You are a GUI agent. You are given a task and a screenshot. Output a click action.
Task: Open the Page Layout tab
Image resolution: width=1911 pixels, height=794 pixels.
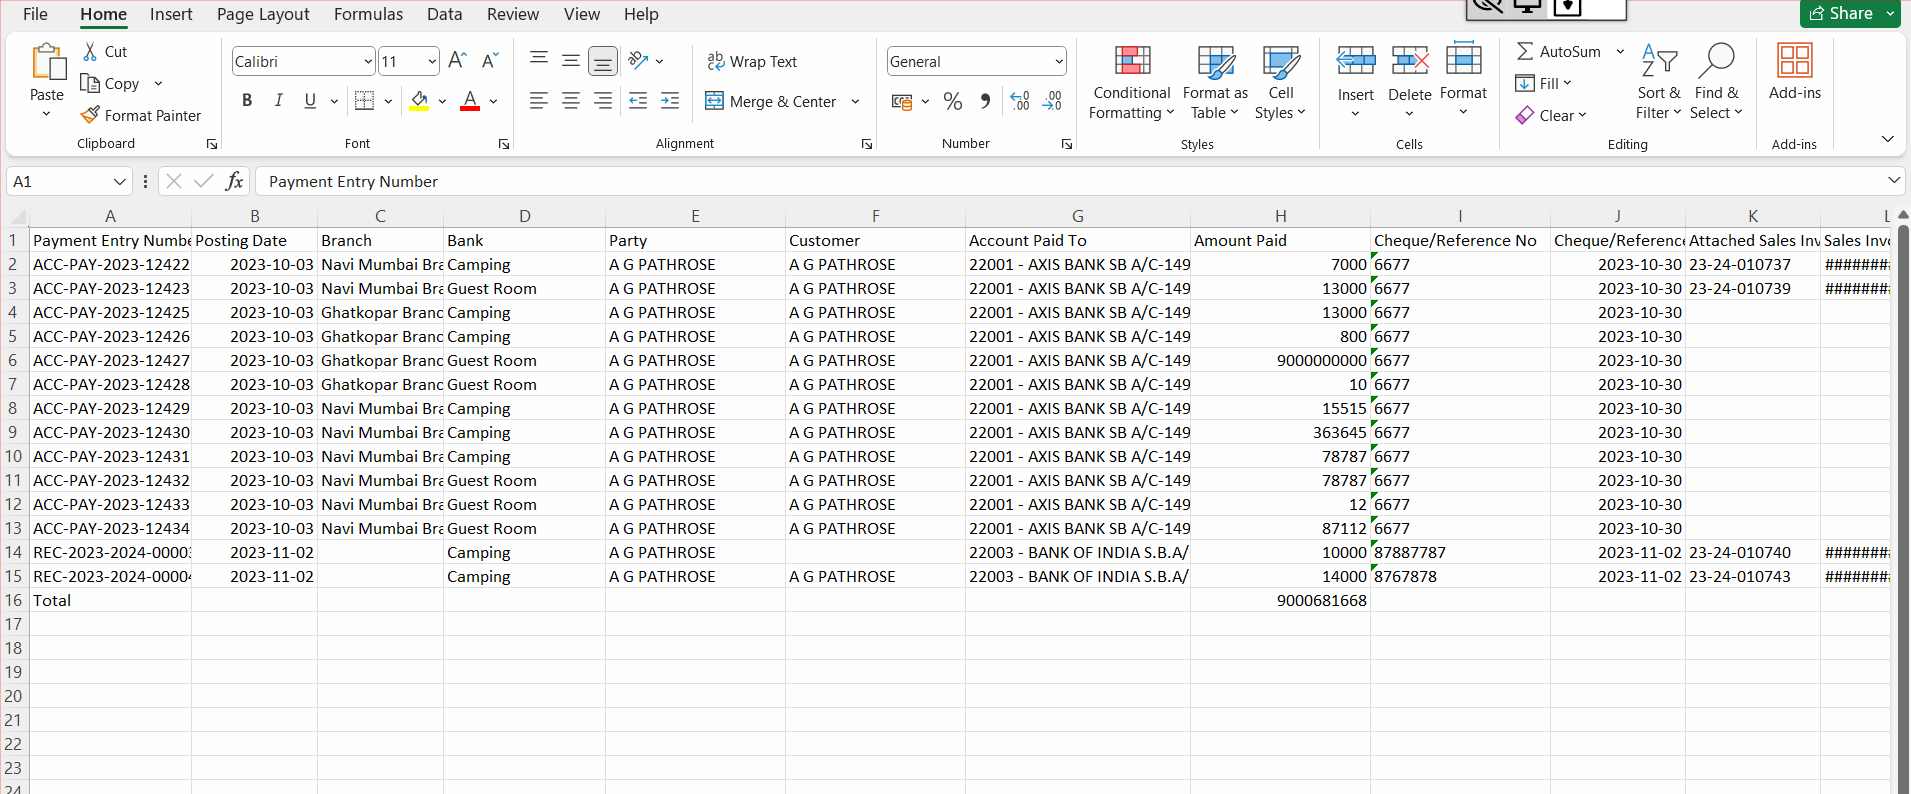pyautogui.click(x=263, y=14)
